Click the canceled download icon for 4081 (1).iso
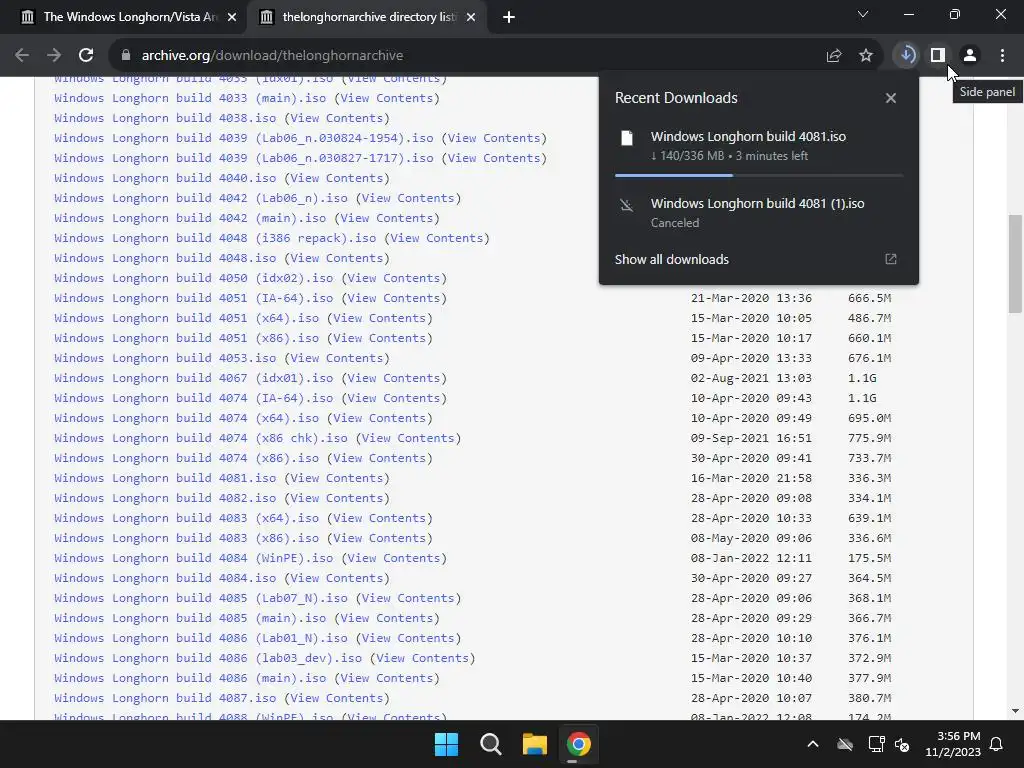Screen dimensions: 1024x768 pos(627,206)
